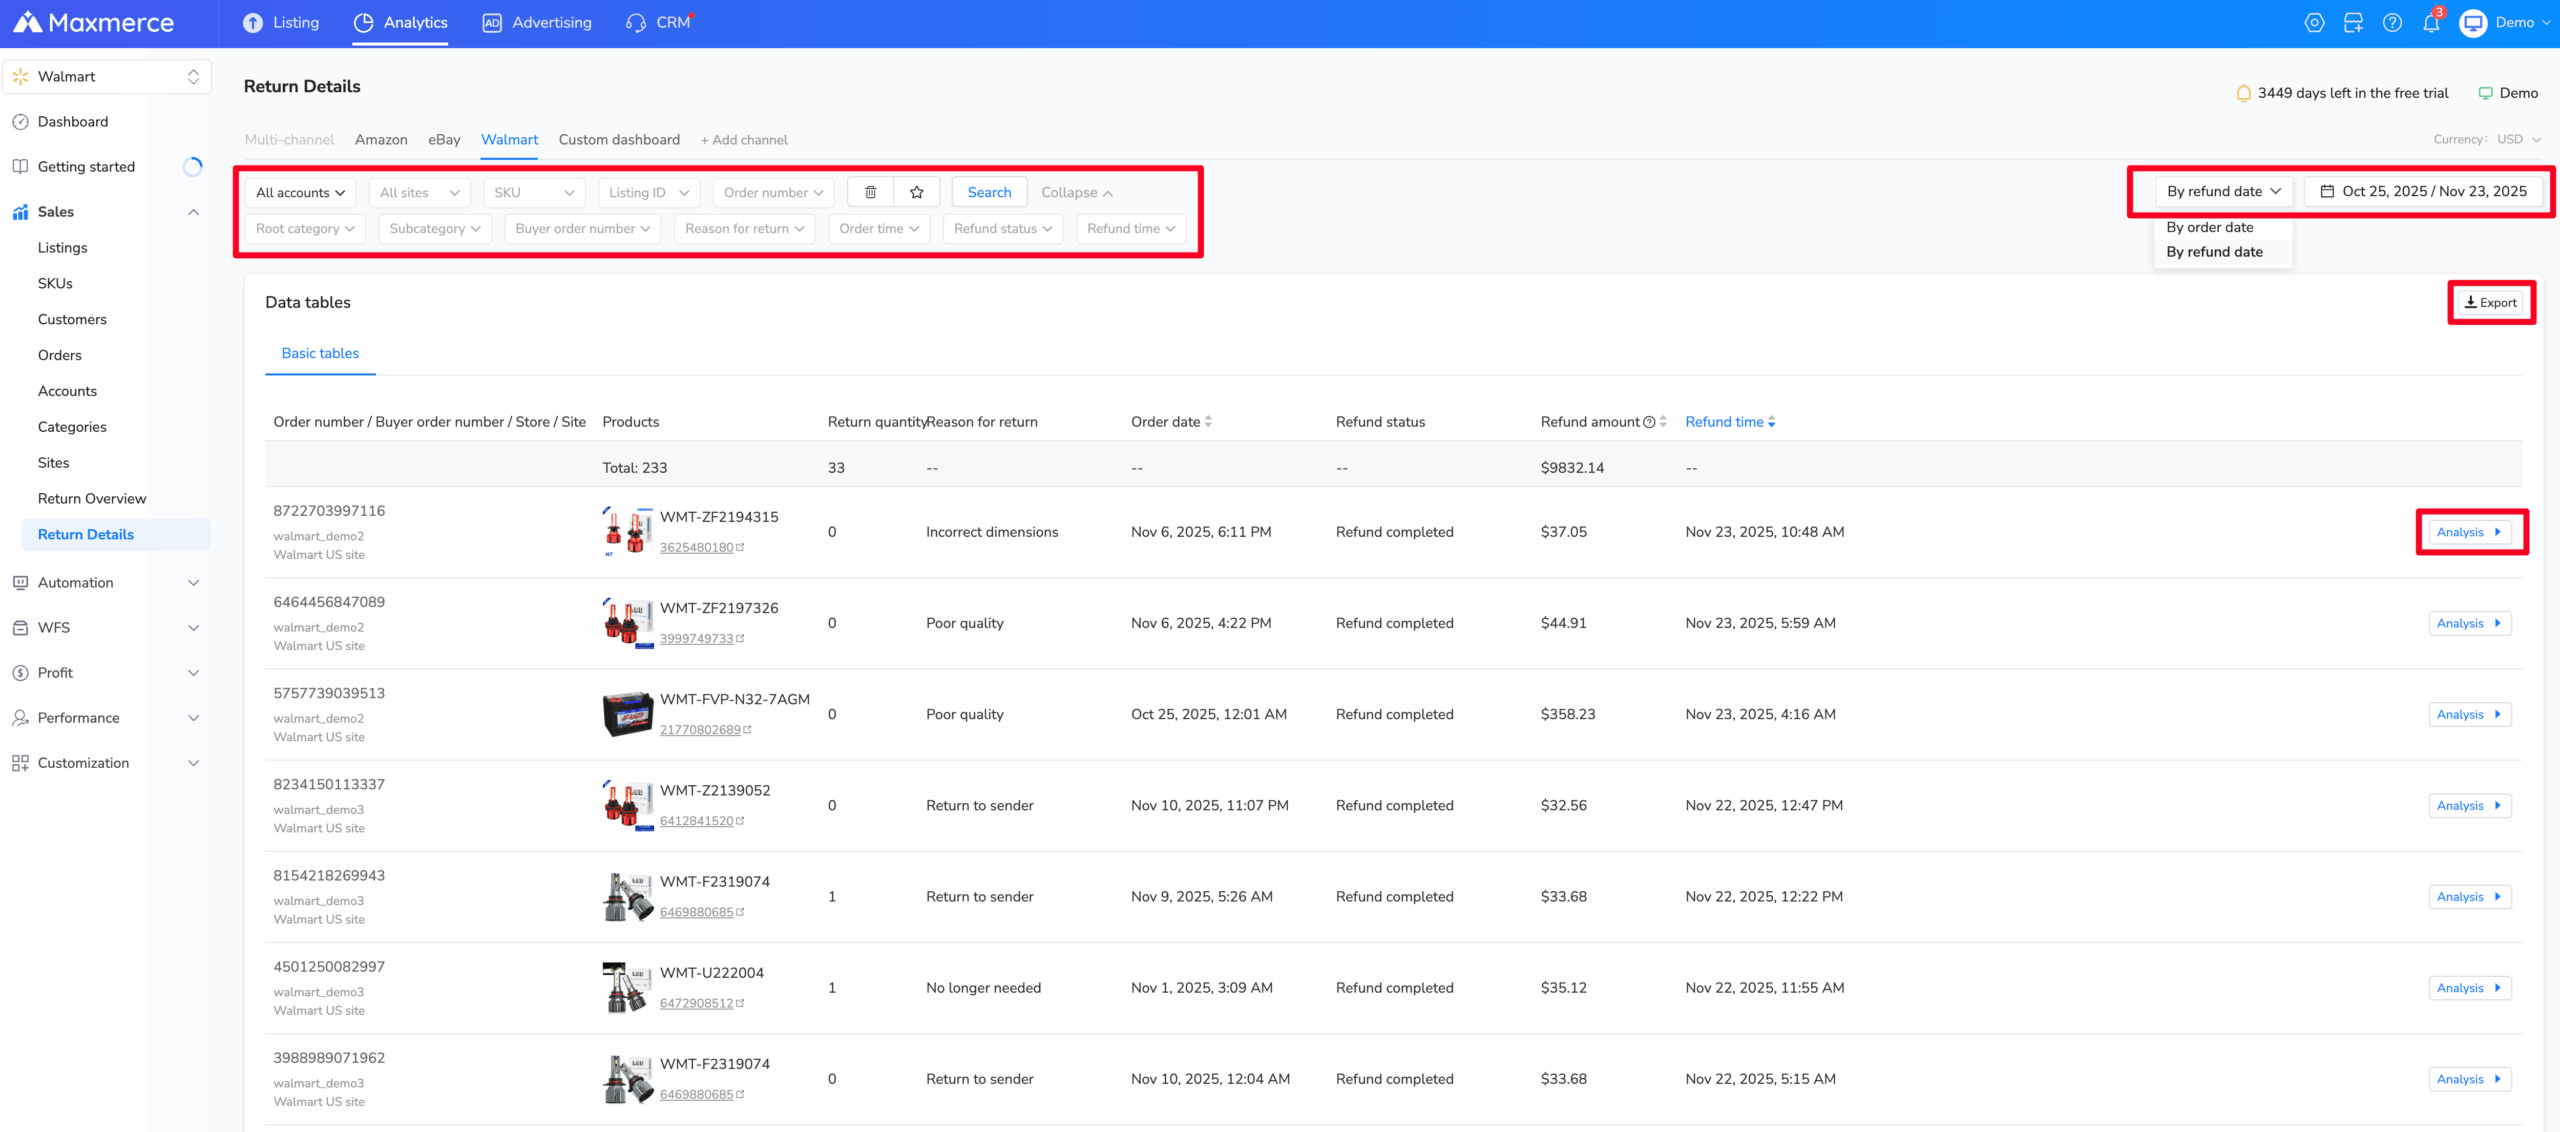Select the By order date option
Screen dimensions: 2560x1132
pos(2209,227)
